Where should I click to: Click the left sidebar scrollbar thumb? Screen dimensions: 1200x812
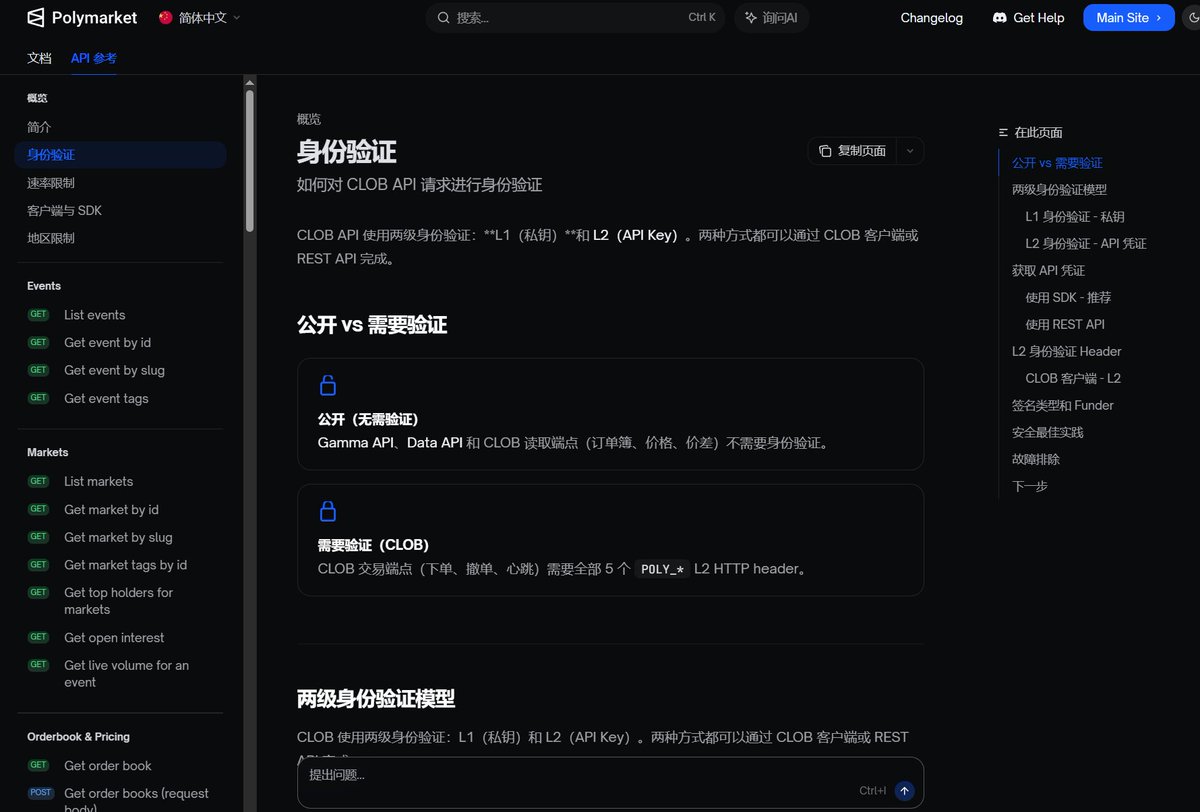point(250,161)
